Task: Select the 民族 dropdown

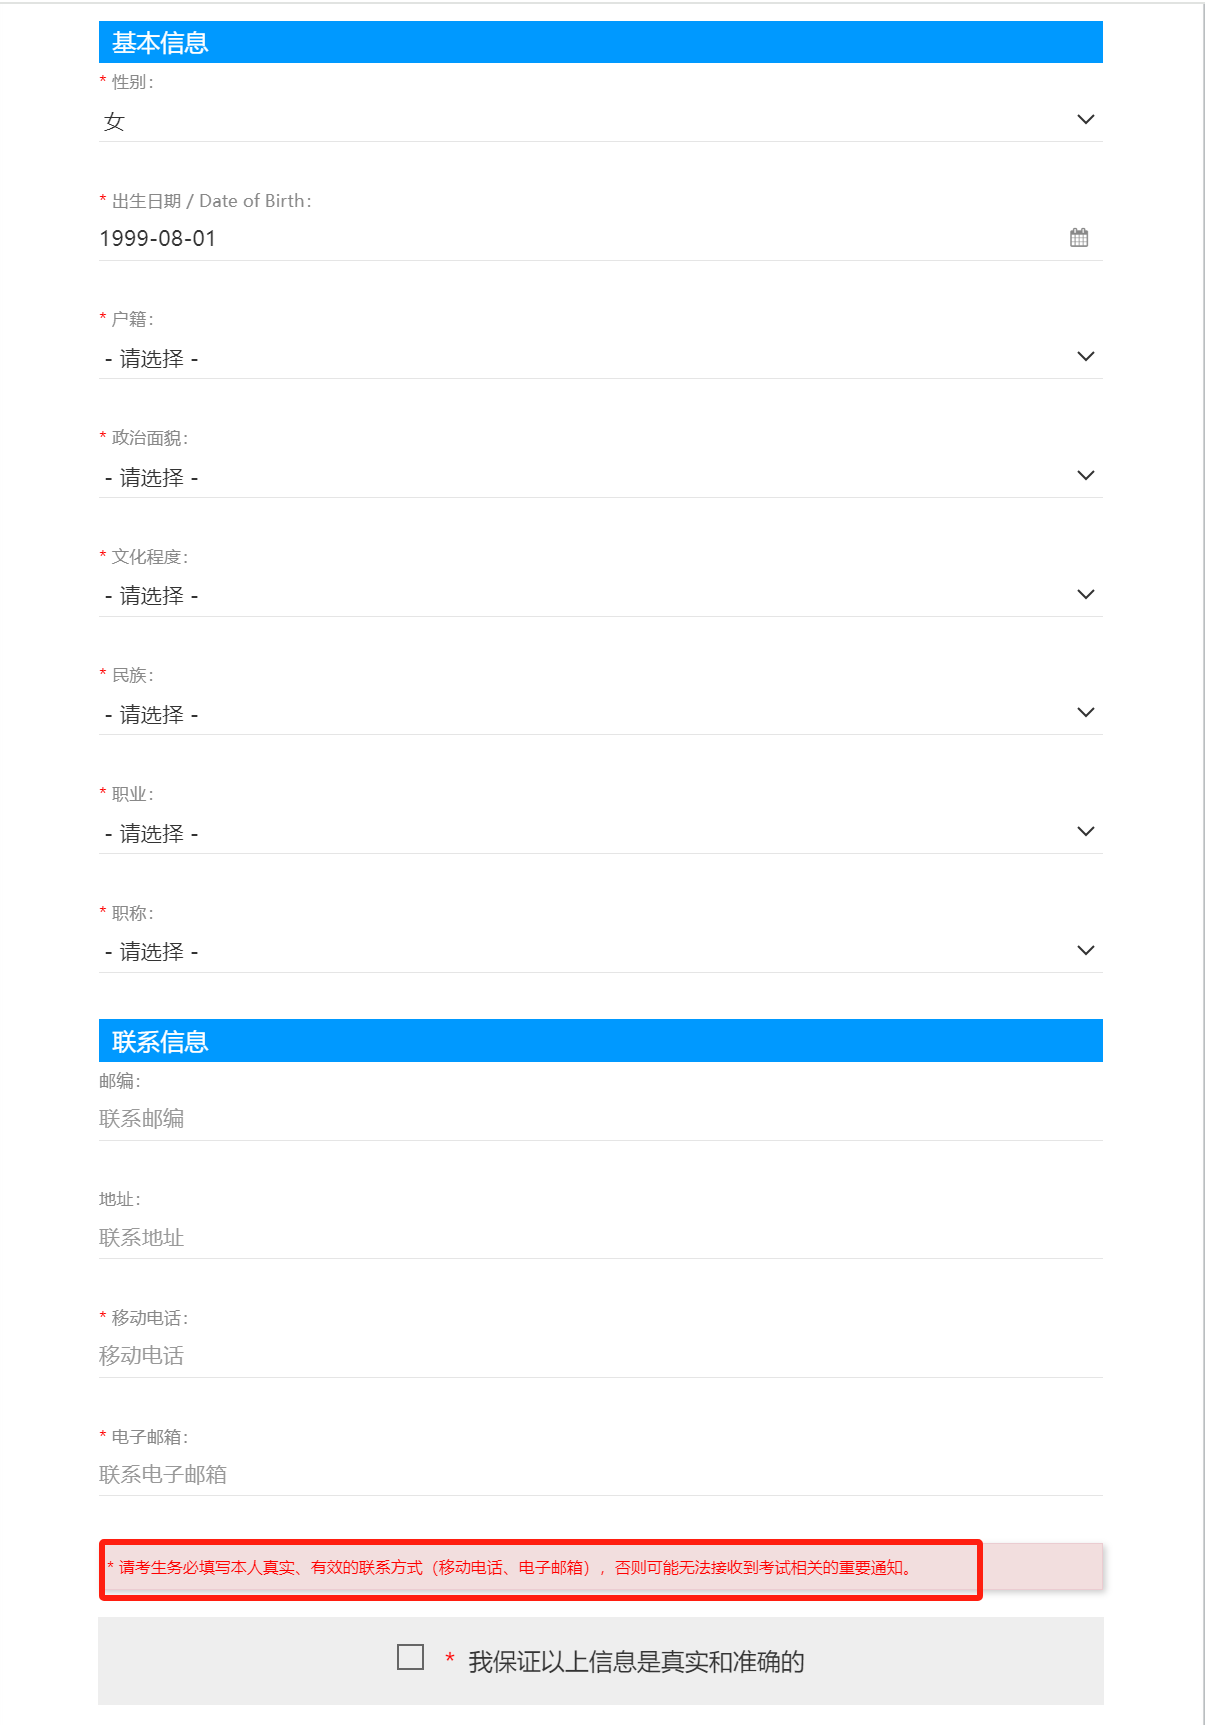Action: pyautogui.click(x=600, y=714)
